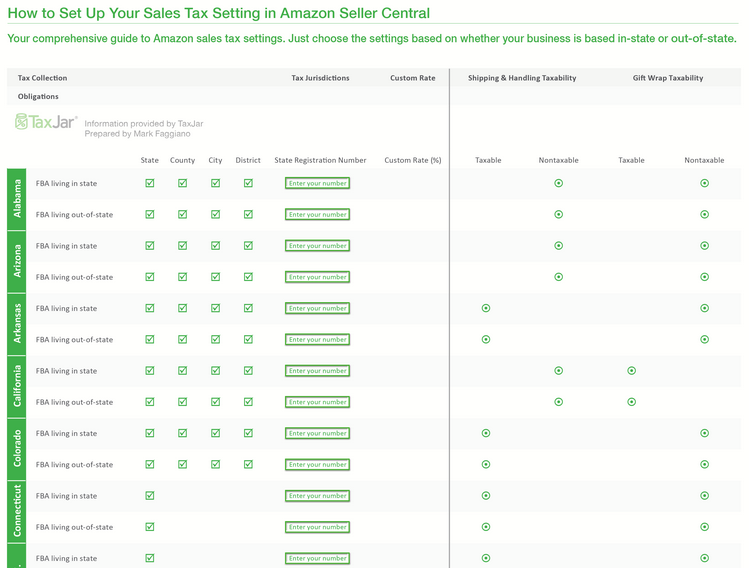Select shipping Taxable for Connecticut in-state row
The image size is (749, 568).
486,496
